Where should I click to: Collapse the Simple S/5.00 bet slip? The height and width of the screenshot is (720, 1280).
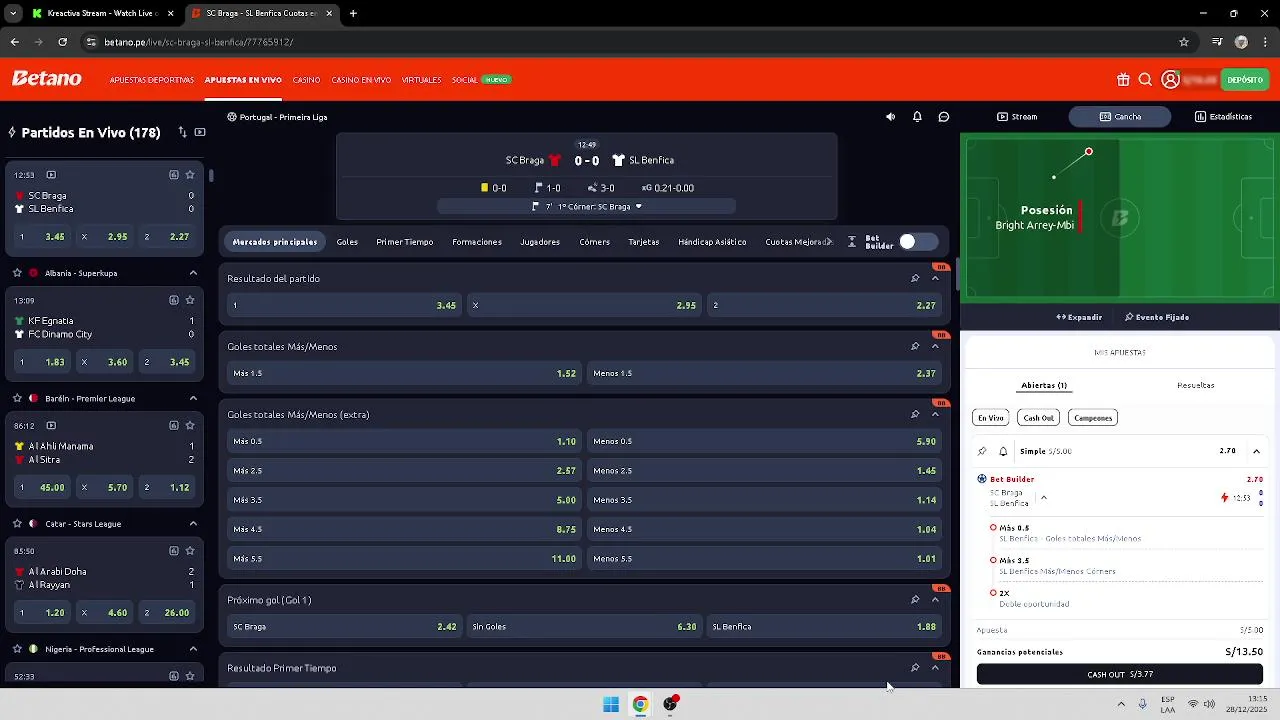pyautogui.click(x=1256, y=451)
